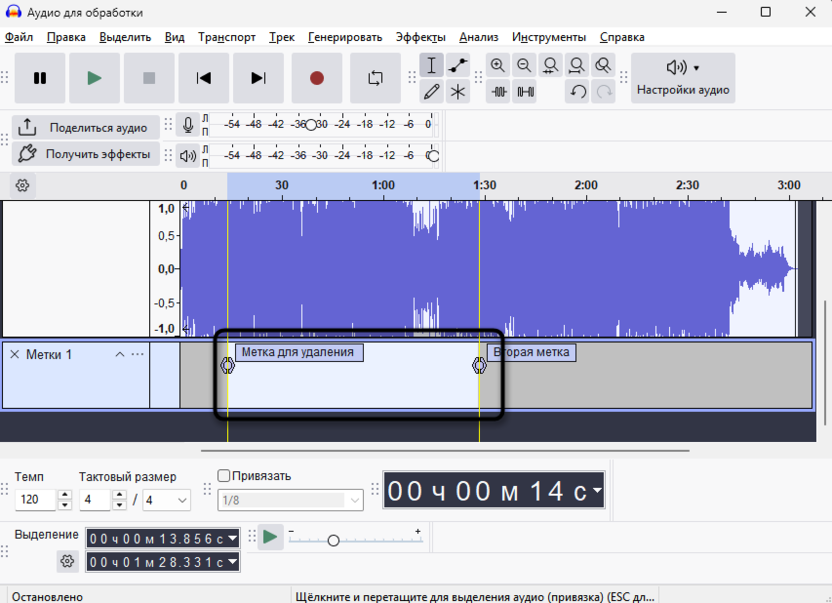Click the Получить эффекты button
This screenshot has width=832, height=603.
85,154
